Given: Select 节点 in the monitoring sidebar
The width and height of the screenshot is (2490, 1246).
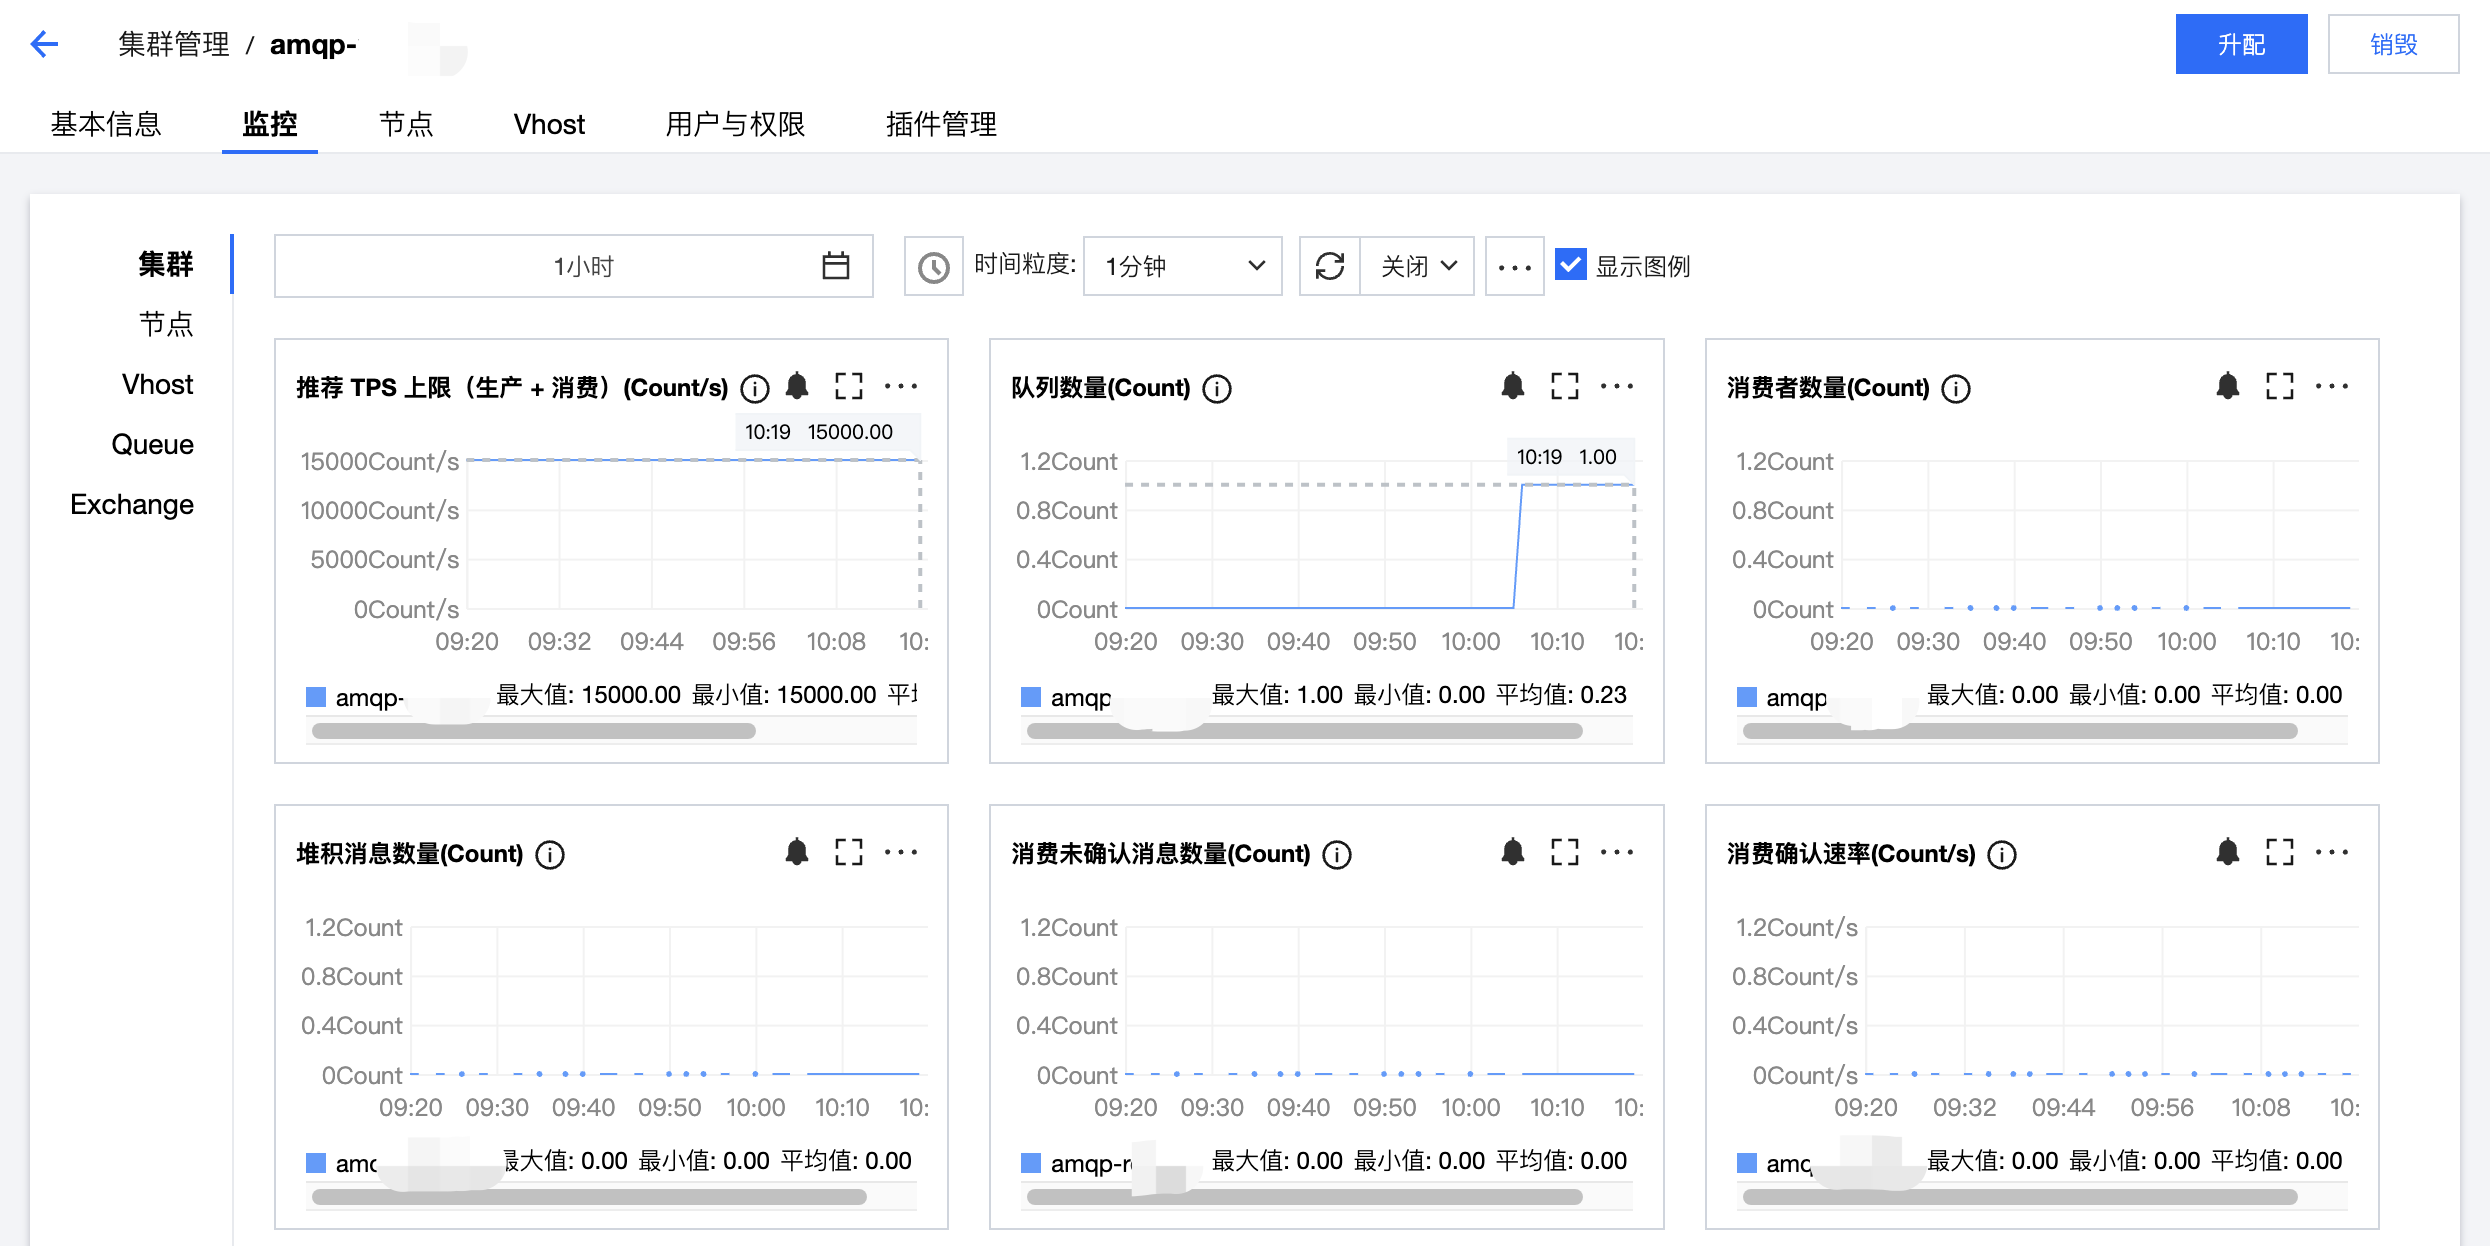Looking at the screenshot, I should [166, 324].
